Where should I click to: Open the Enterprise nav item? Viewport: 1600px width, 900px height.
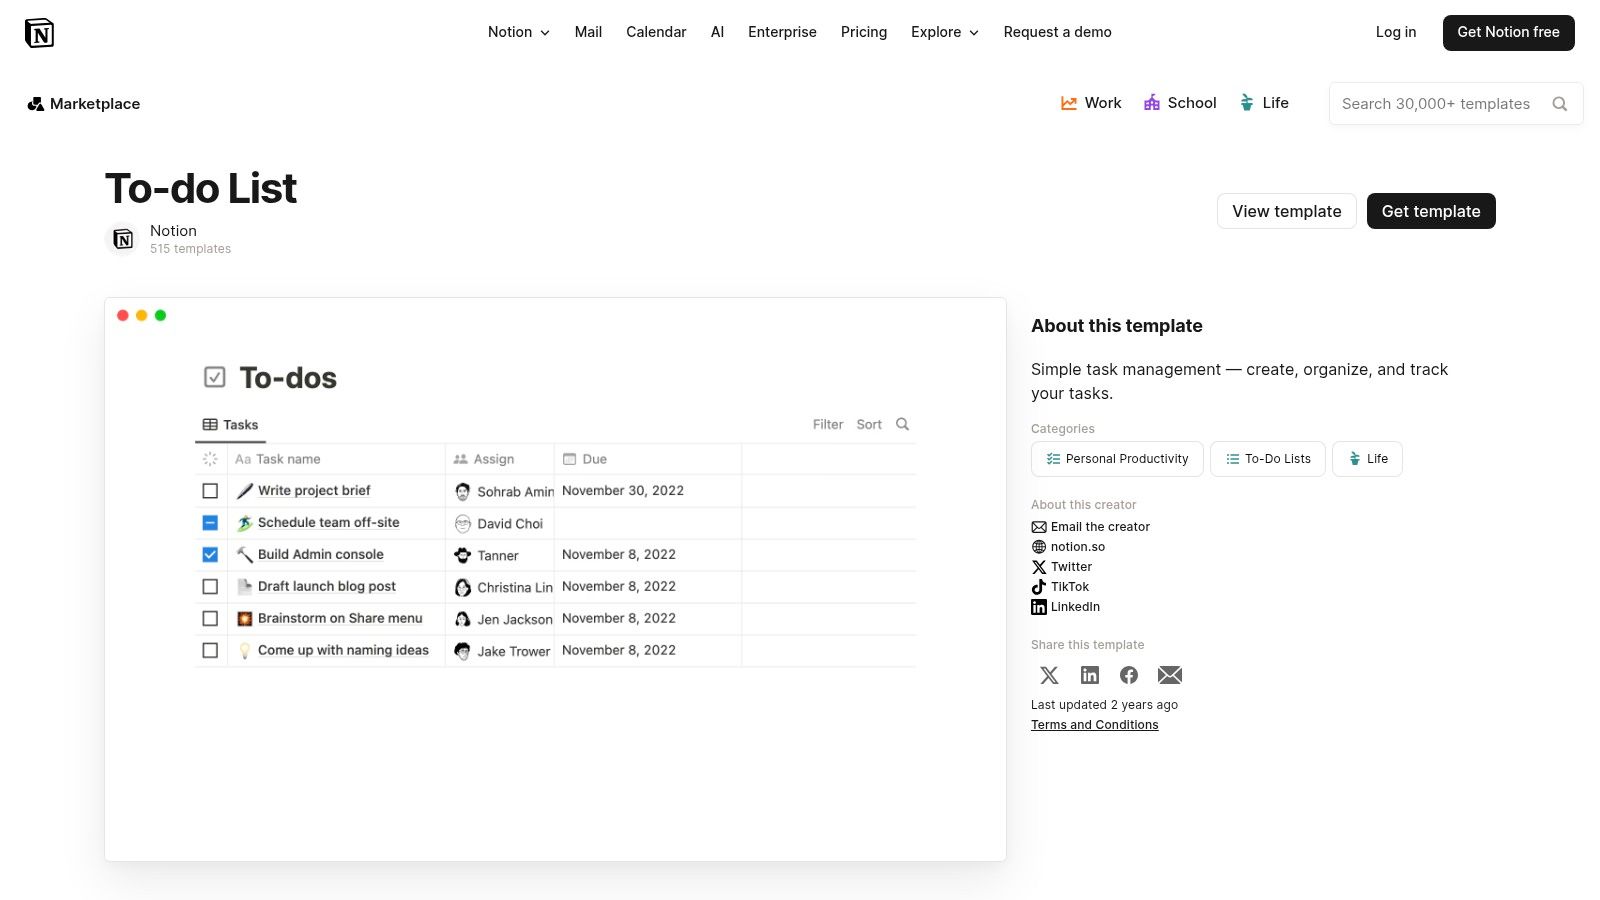point(782,32)
